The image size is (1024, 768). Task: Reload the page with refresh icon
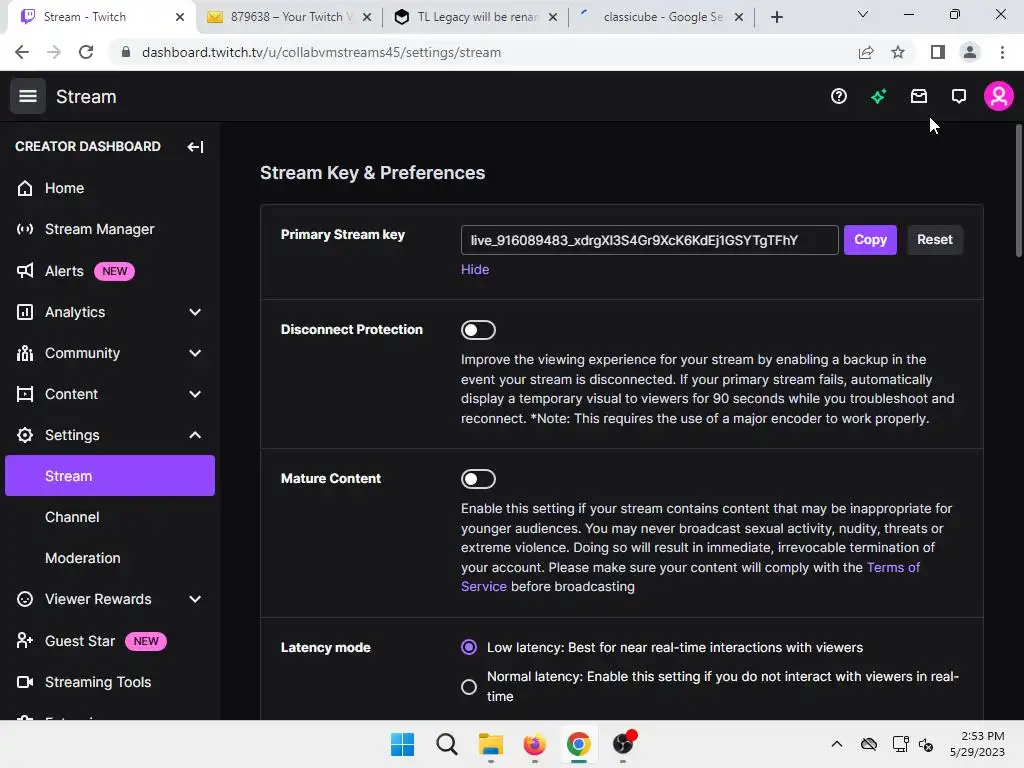click(86, 52)
